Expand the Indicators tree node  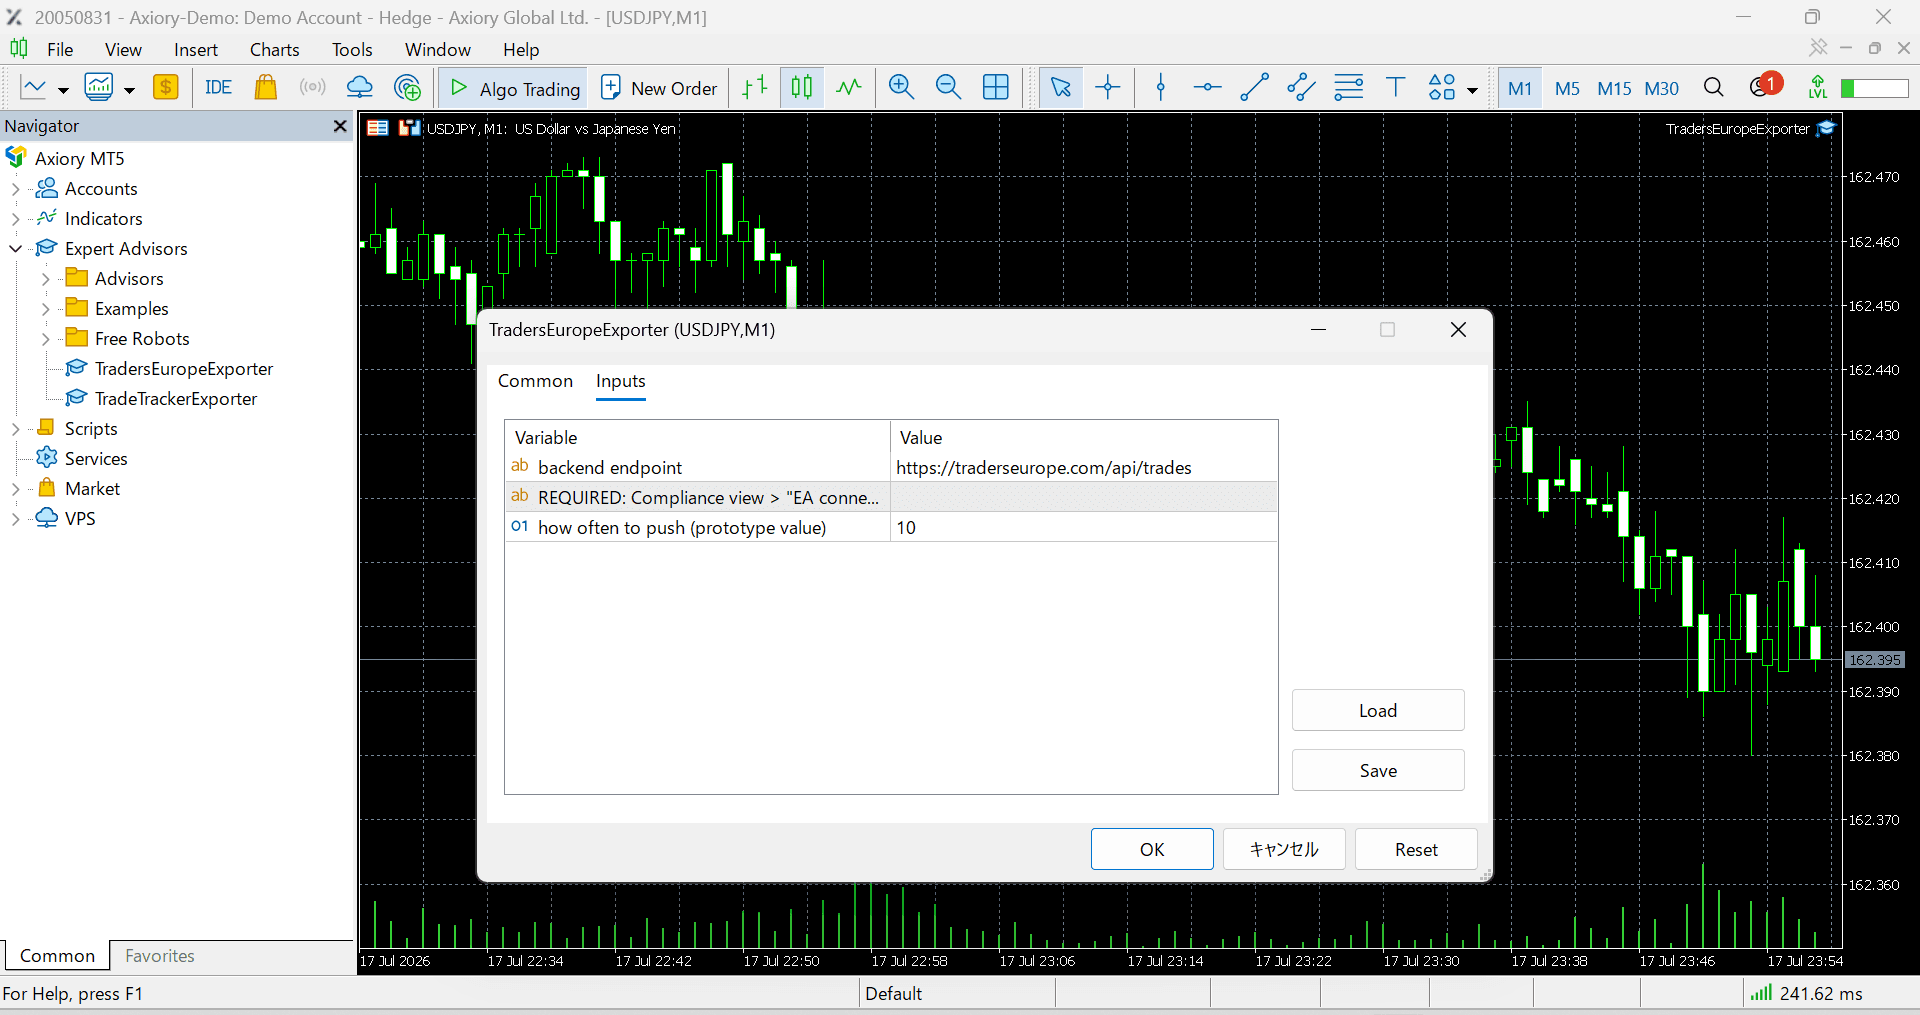pyautogui.click(x=15, y=219)
